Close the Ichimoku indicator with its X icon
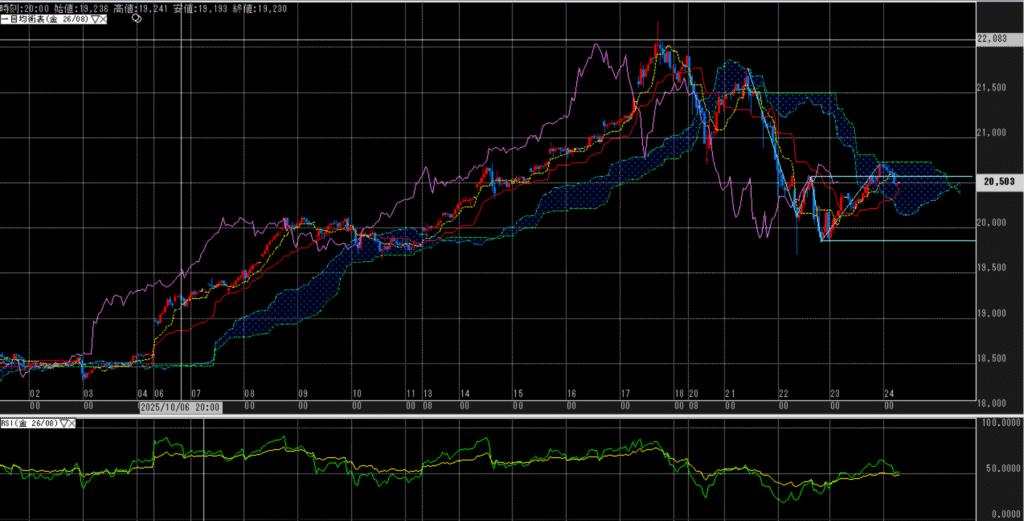 pos(104,19)
